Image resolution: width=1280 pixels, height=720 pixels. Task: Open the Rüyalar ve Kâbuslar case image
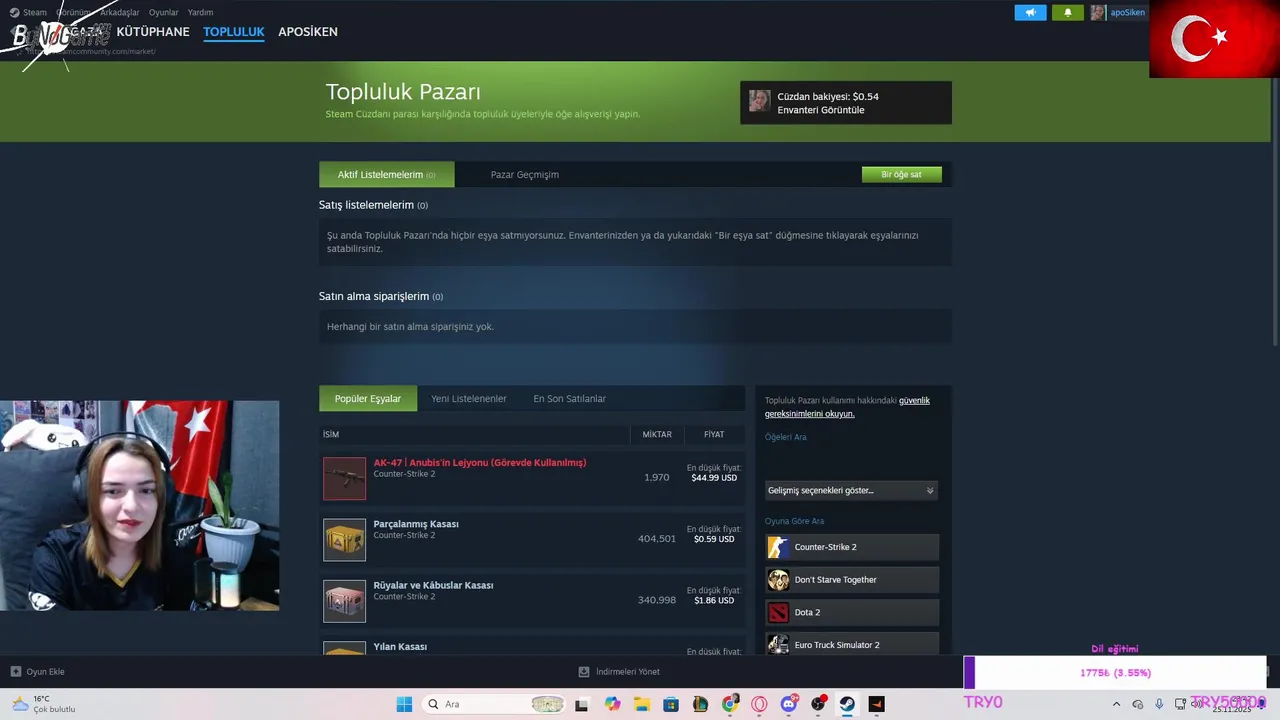[345, 600]
